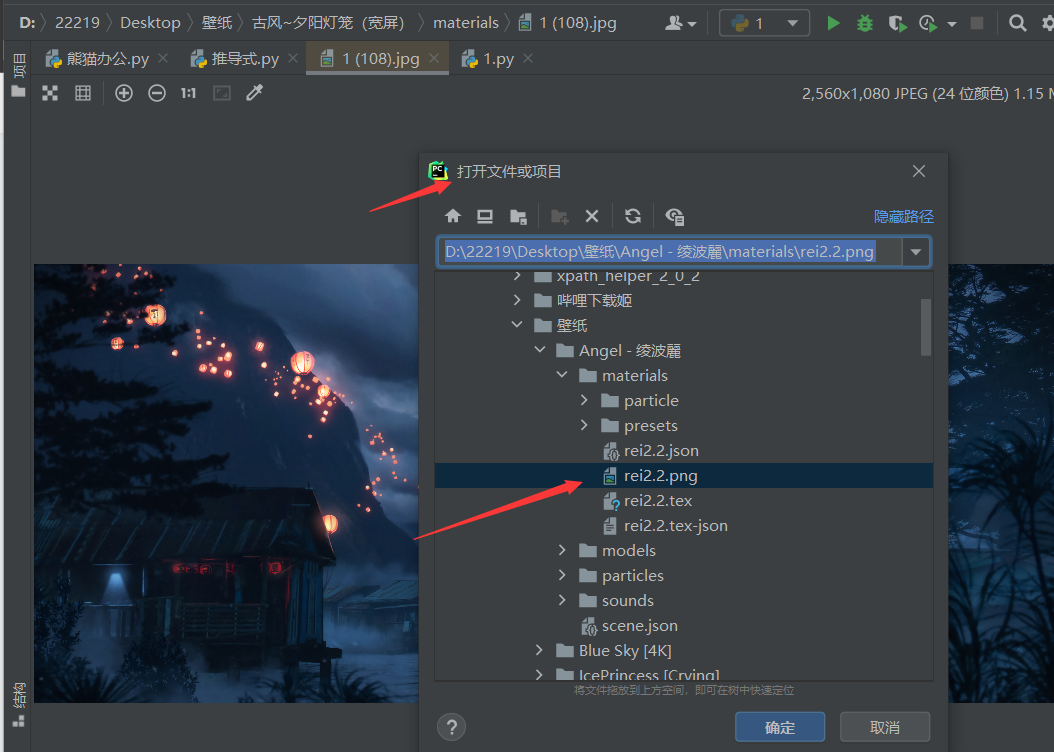Image resolution: width=1054 pixels, height=752 pixels.
Task: Click 确定 to confirm opening
Action: [x=780, y=727]
